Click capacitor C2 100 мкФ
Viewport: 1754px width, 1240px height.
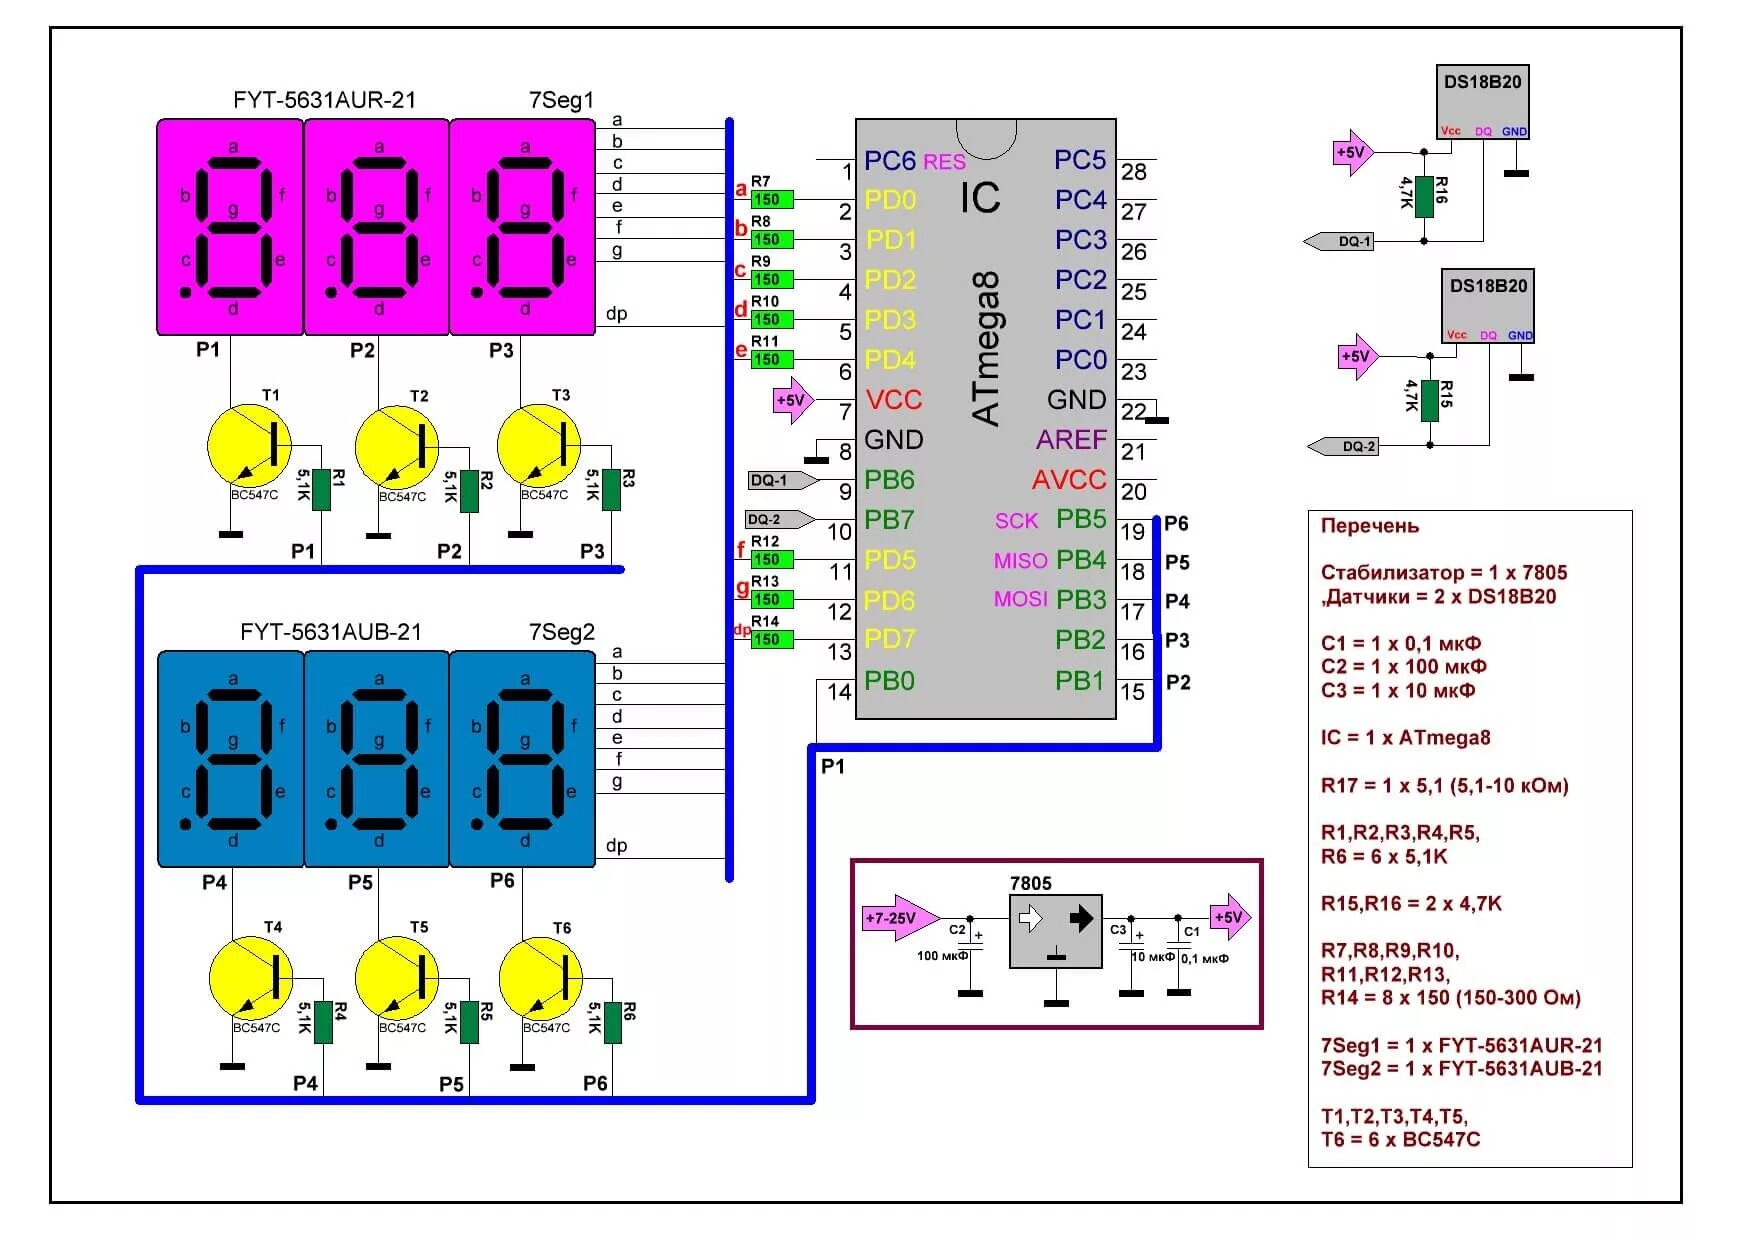click(969, 947)
